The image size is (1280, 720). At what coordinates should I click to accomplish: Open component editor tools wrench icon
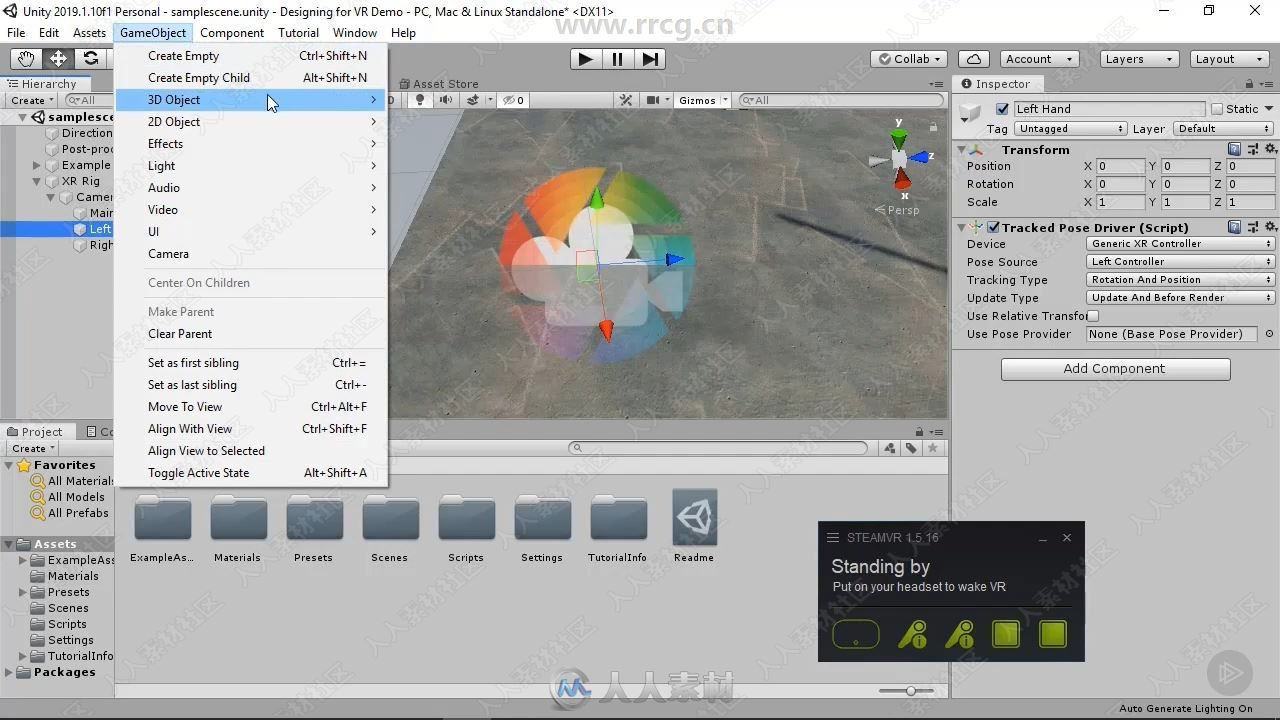pyautogui.click(x=626, y=100)
